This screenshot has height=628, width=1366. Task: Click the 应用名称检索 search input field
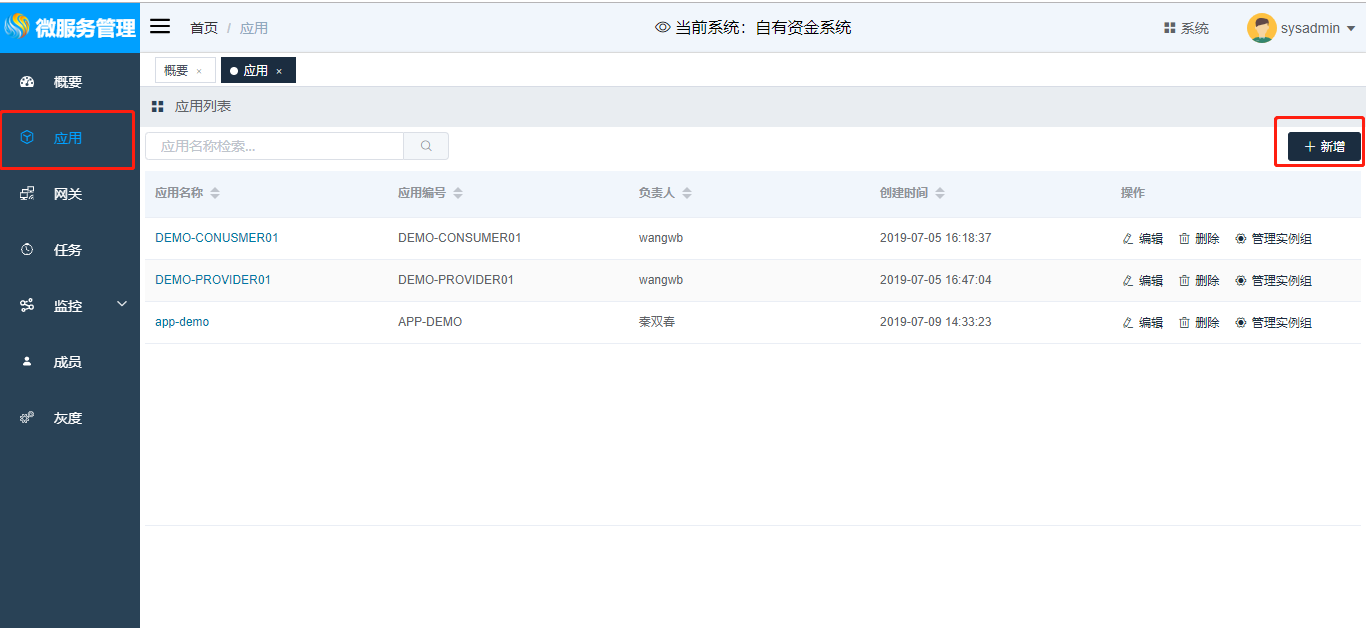[275, 146]
